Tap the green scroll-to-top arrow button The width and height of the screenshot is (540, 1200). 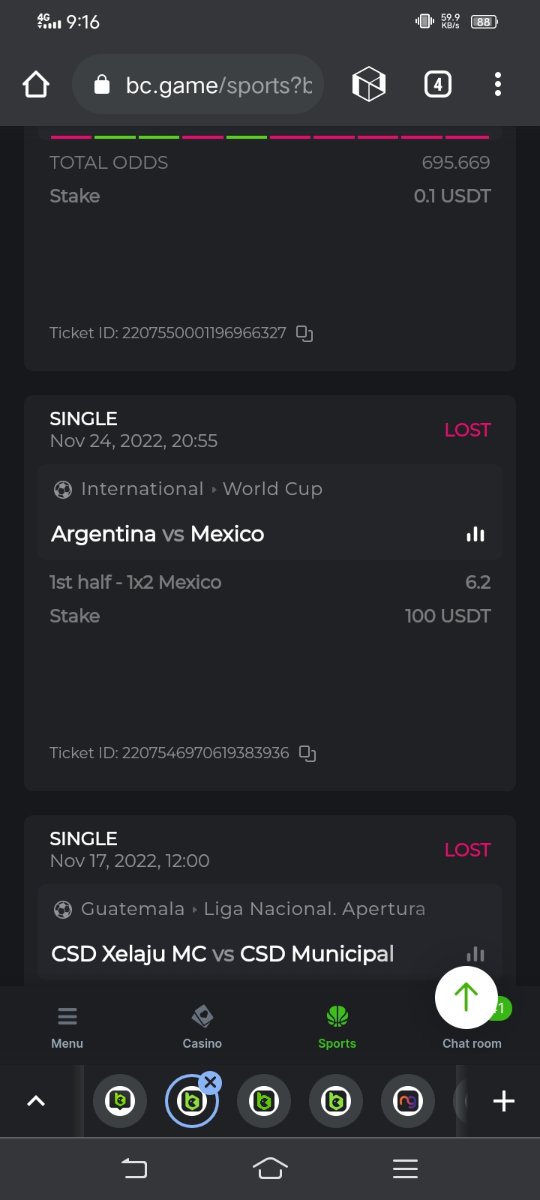[466, 997]
